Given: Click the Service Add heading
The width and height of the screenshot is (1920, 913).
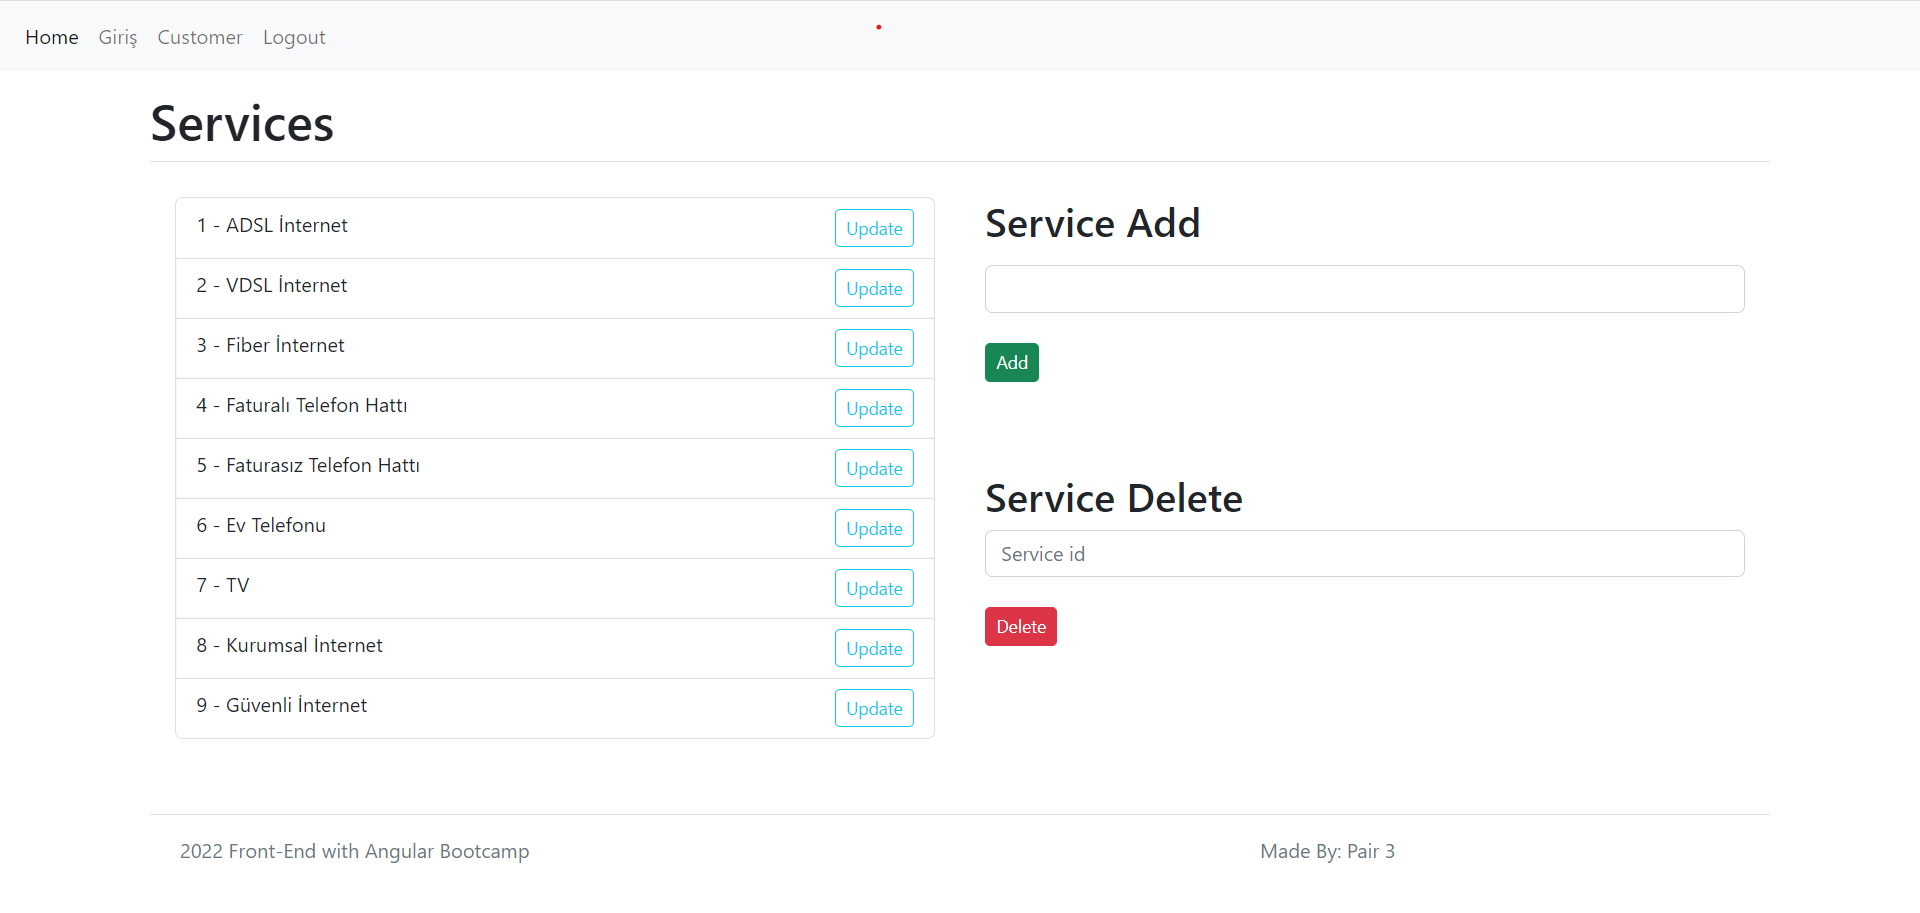Looking at the screenshot, I should click(x=1093, y=223).
